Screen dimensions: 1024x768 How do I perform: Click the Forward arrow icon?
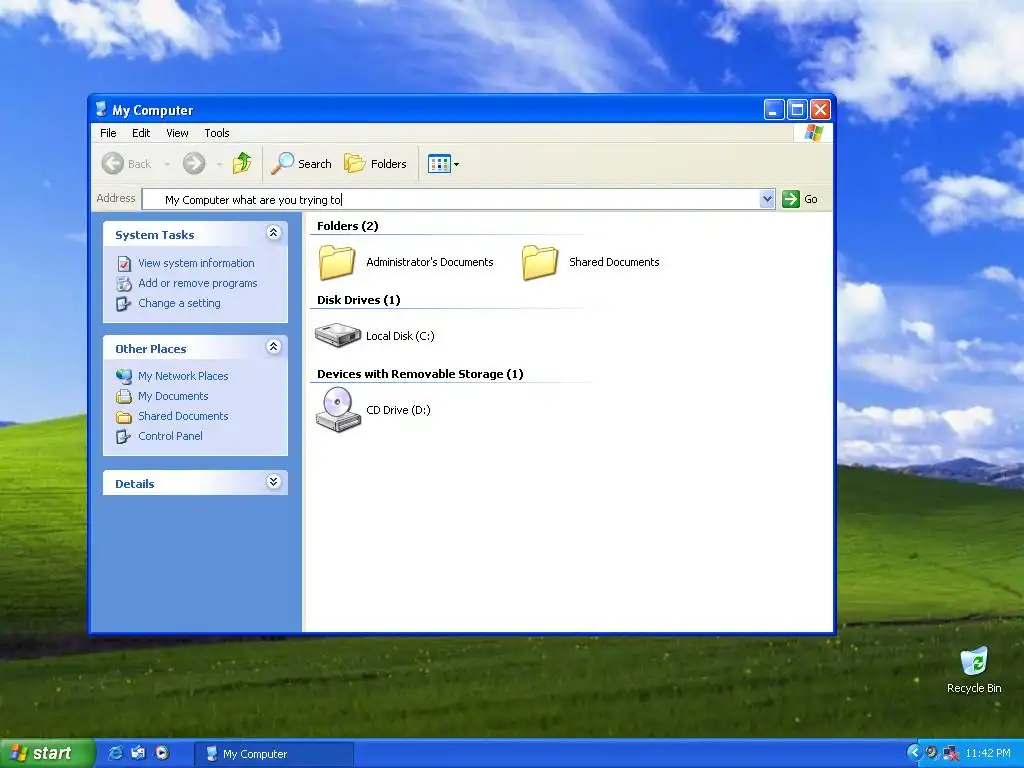193,163
